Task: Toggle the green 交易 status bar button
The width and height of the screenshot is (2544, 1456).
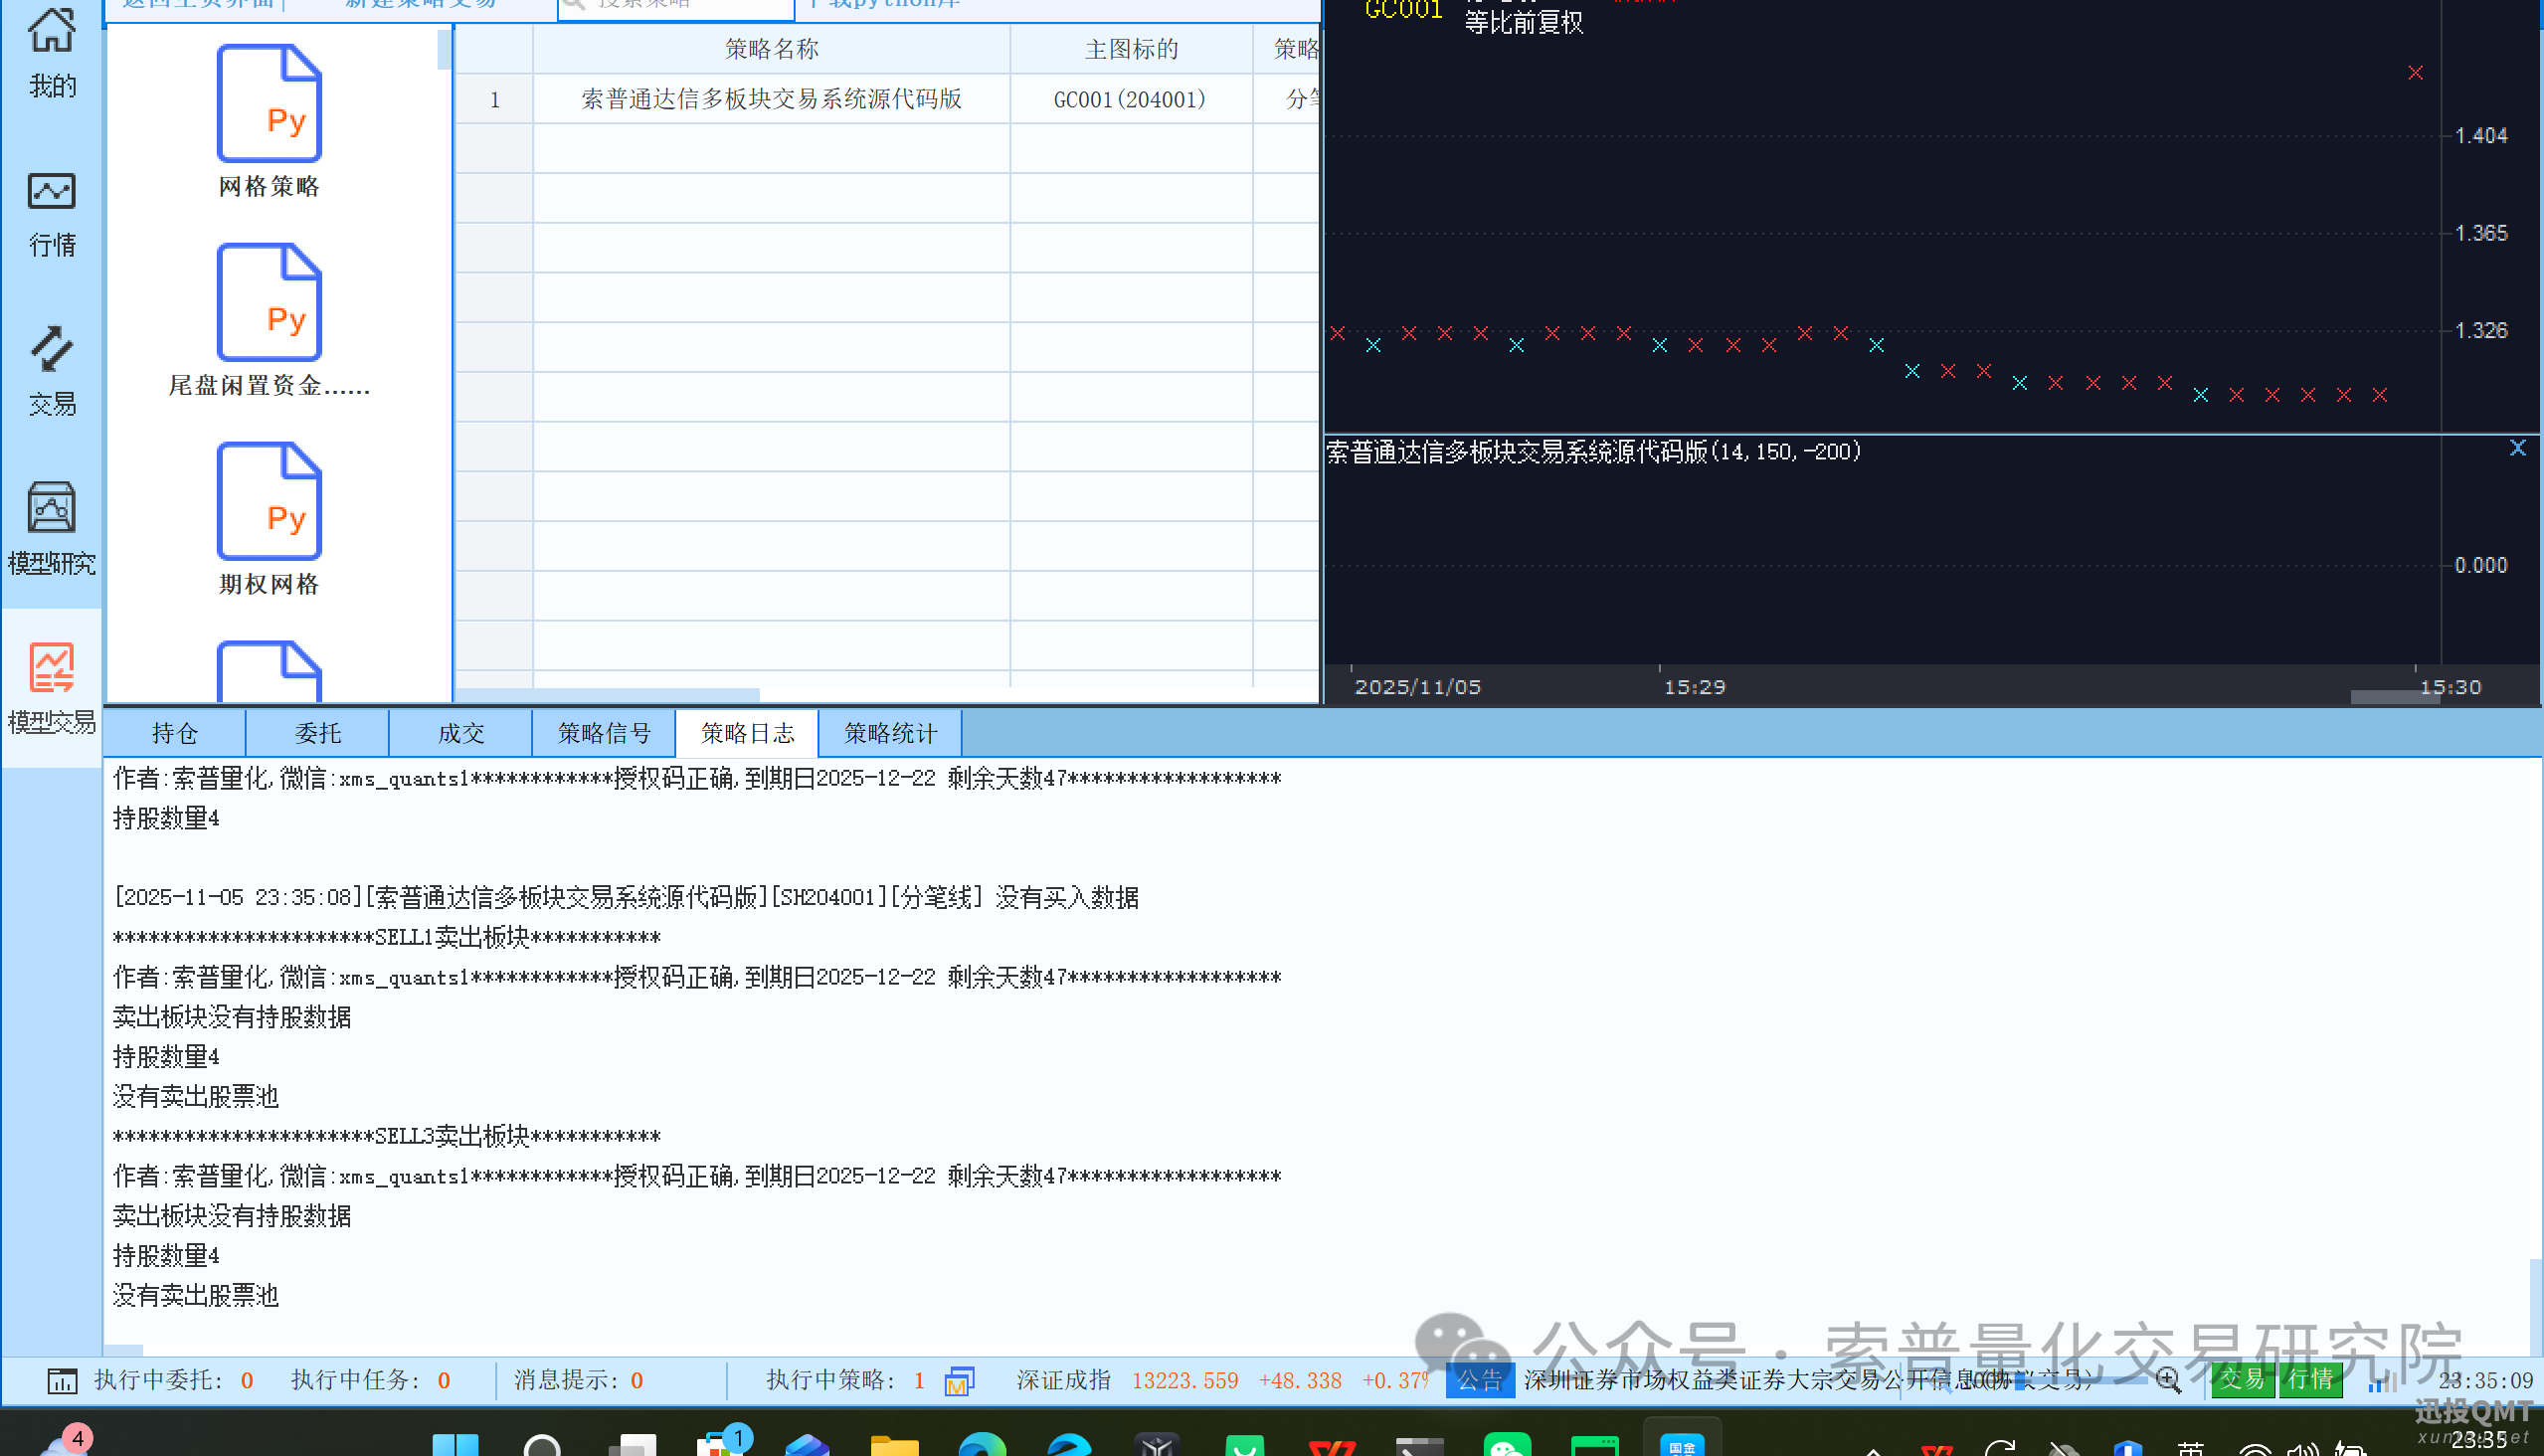Action: pos(2243,1380)
